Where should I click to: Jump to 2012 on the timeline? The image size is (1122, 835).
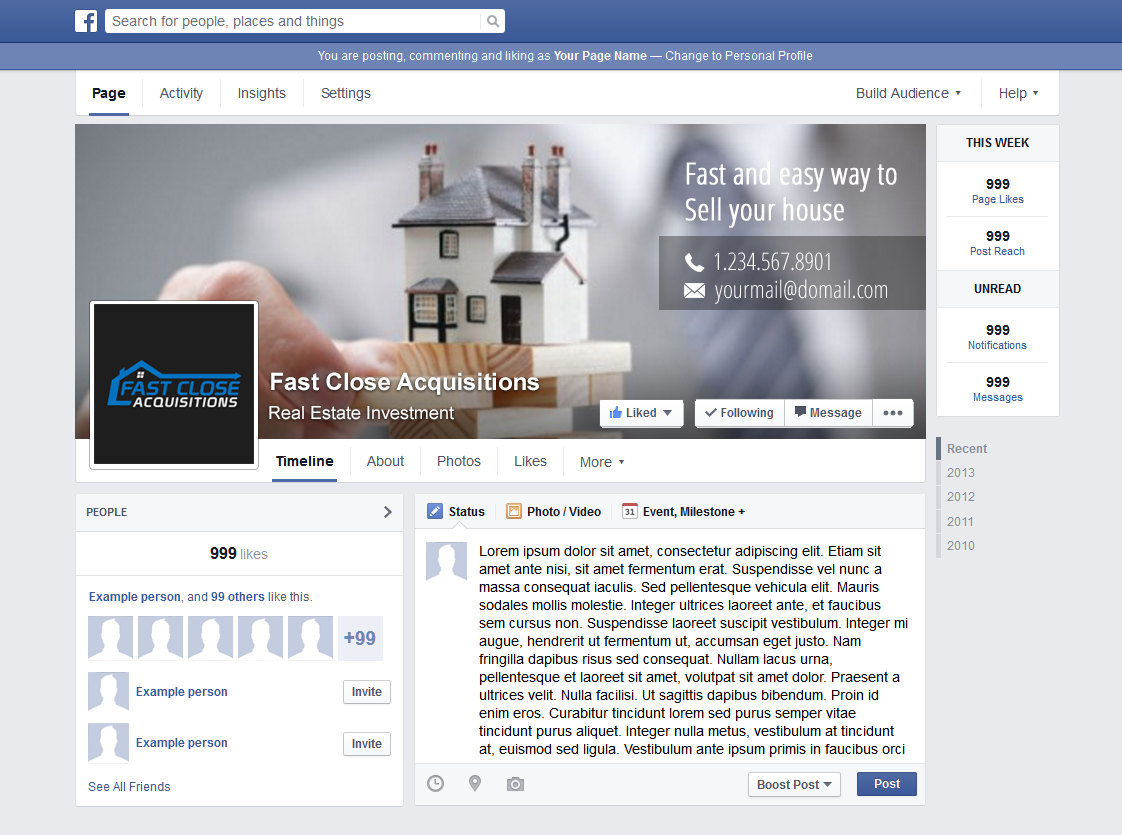(961, 497)
